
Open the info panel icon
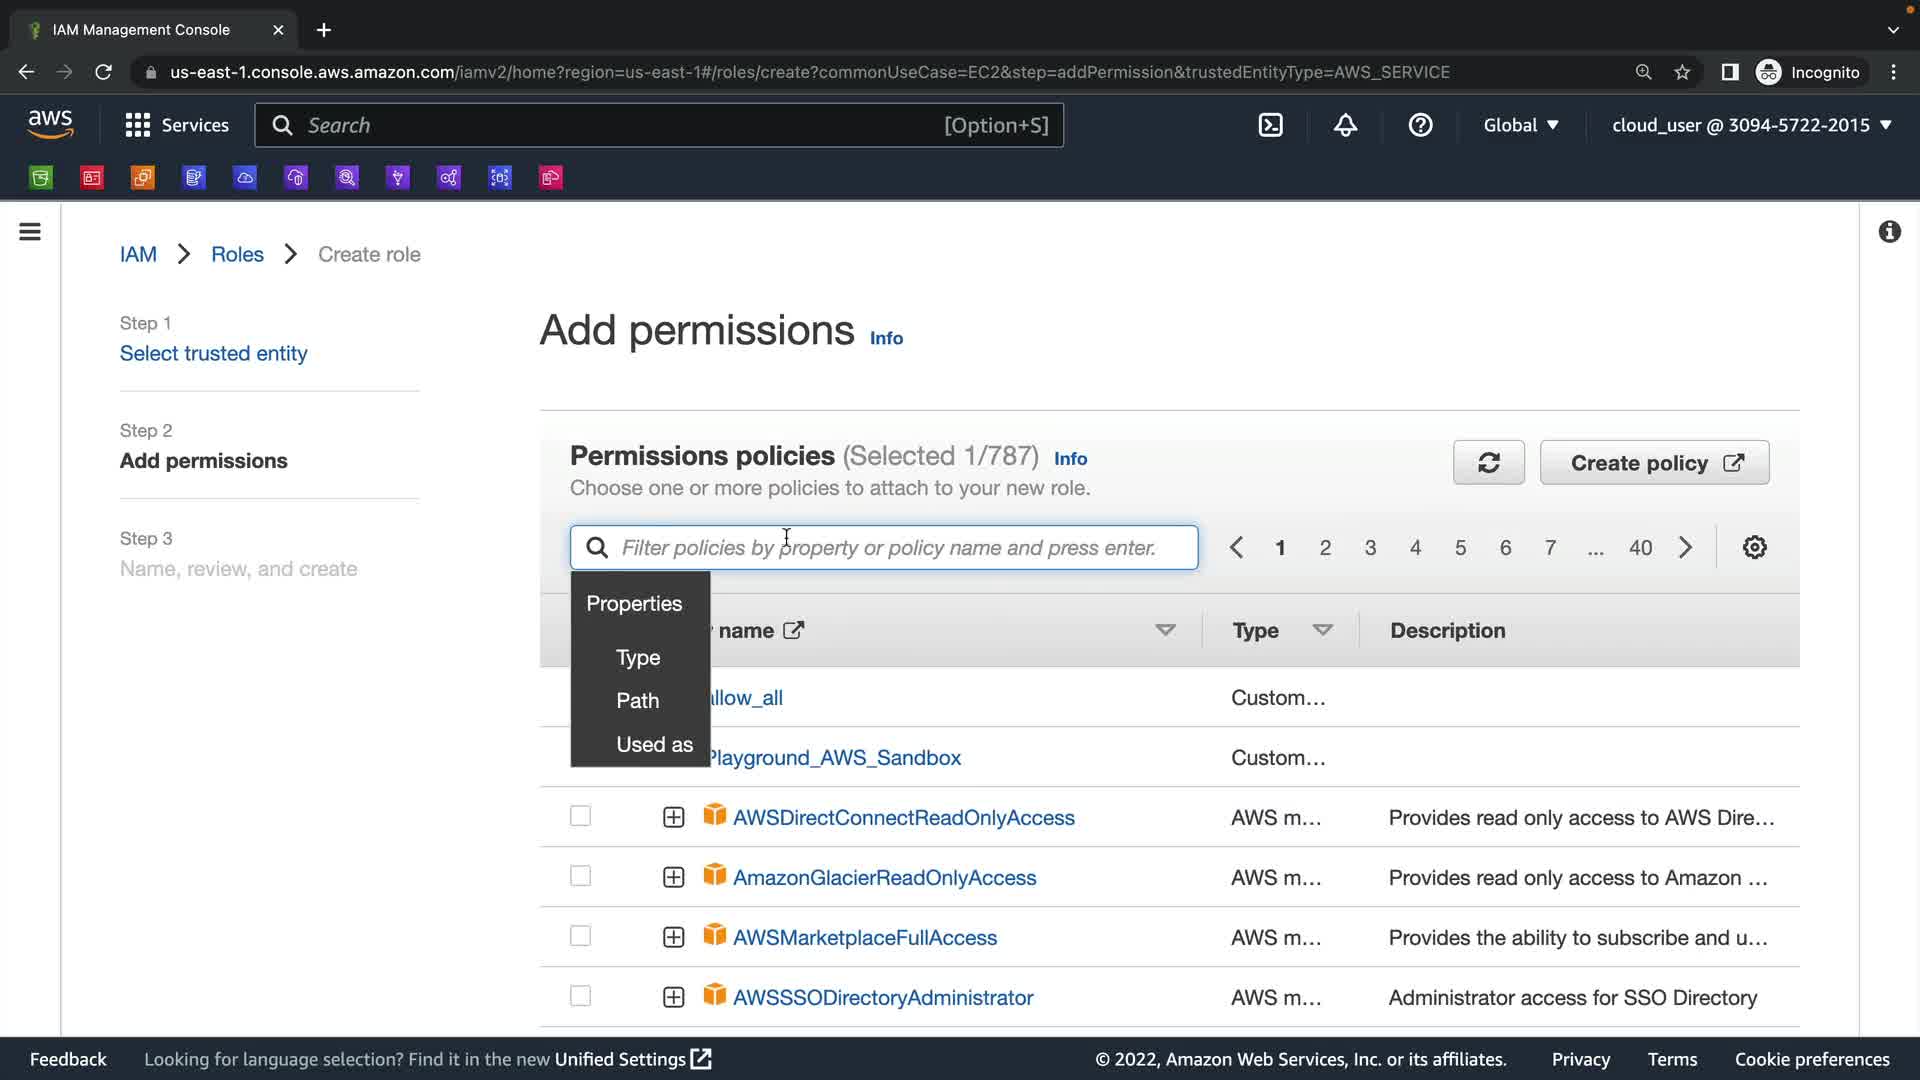coord(1889,232)
